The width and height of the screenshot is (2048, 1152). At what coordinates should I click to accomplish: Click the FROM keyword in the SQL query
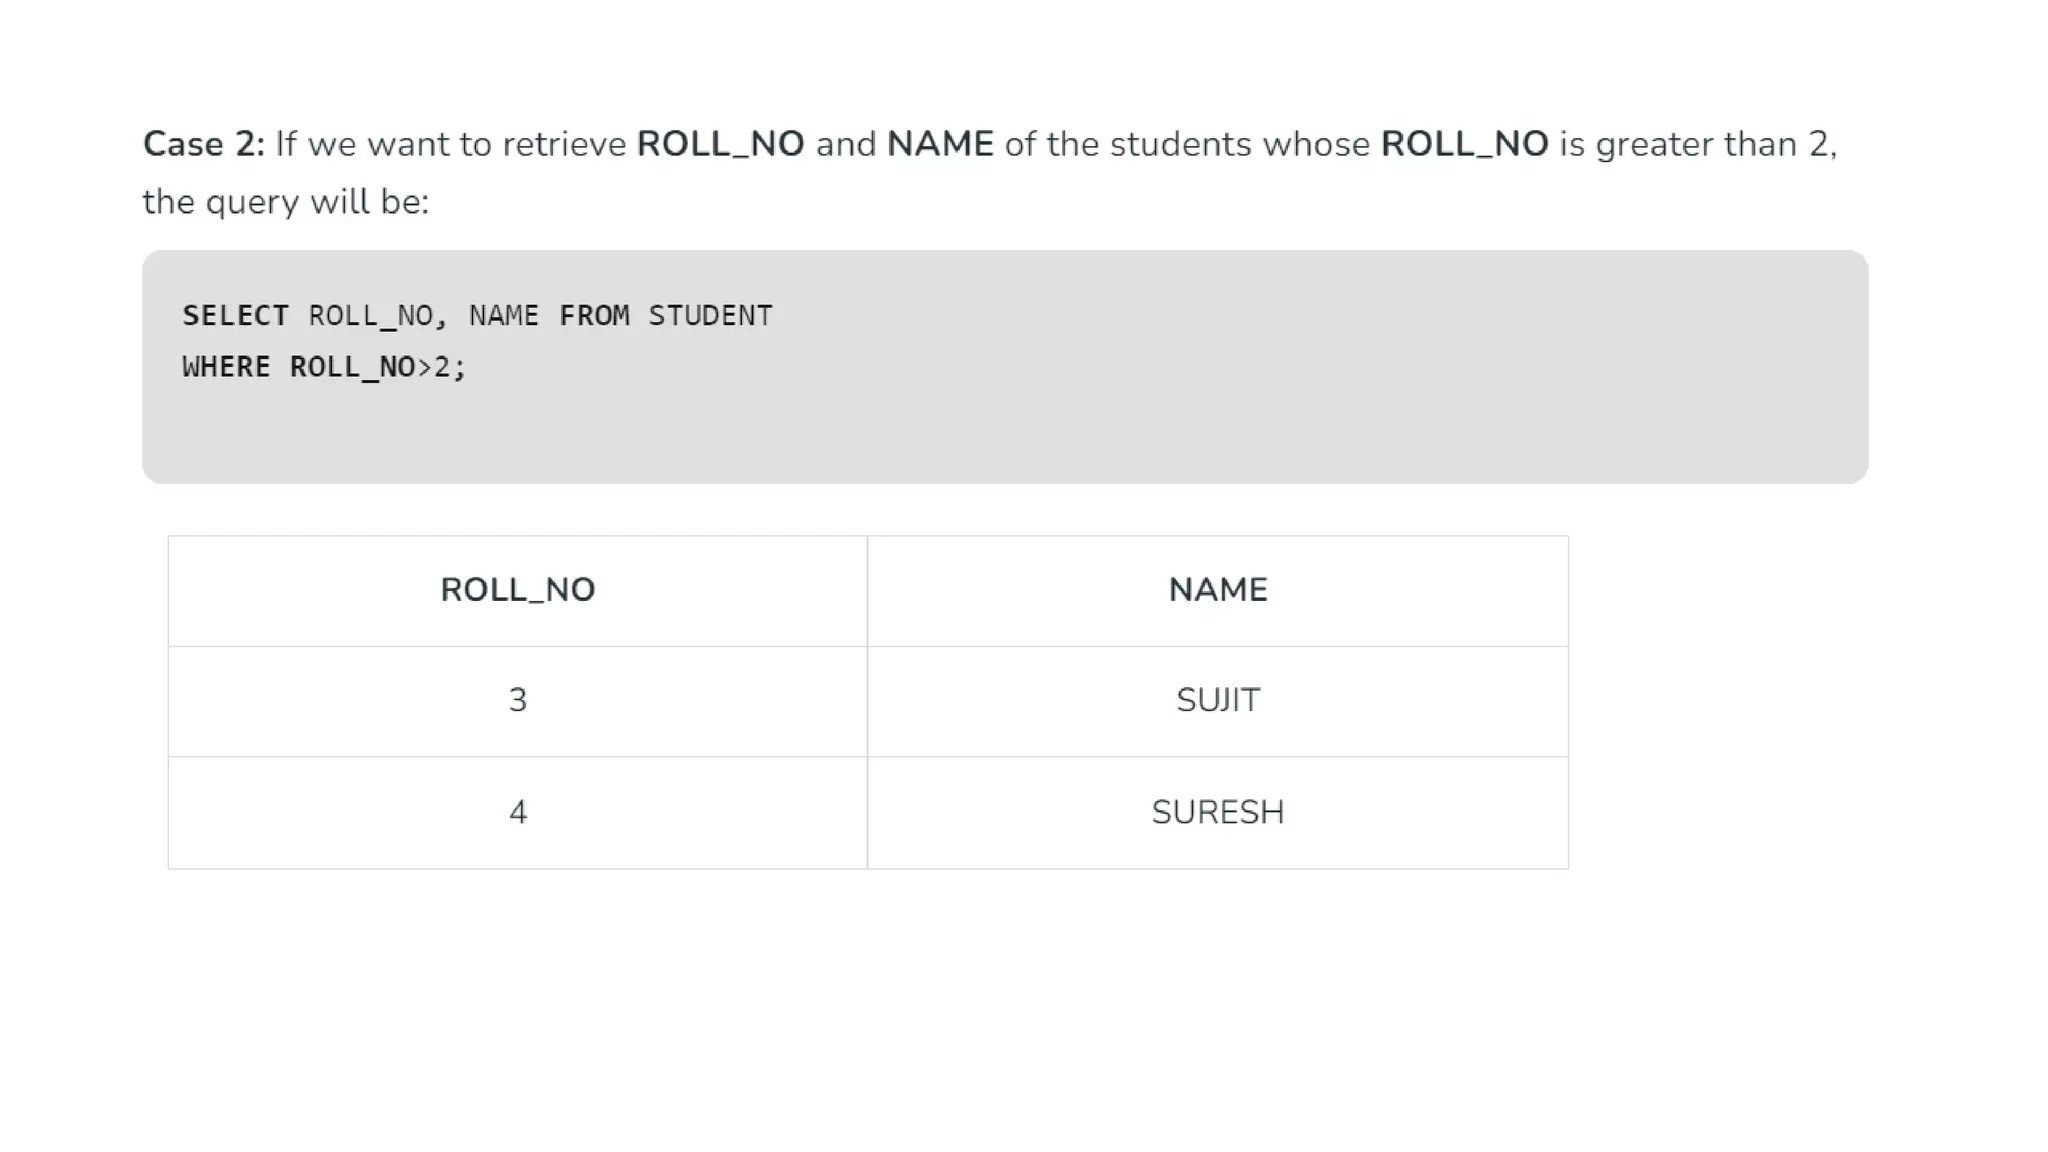pyautogui.click(x=594, y=316)
